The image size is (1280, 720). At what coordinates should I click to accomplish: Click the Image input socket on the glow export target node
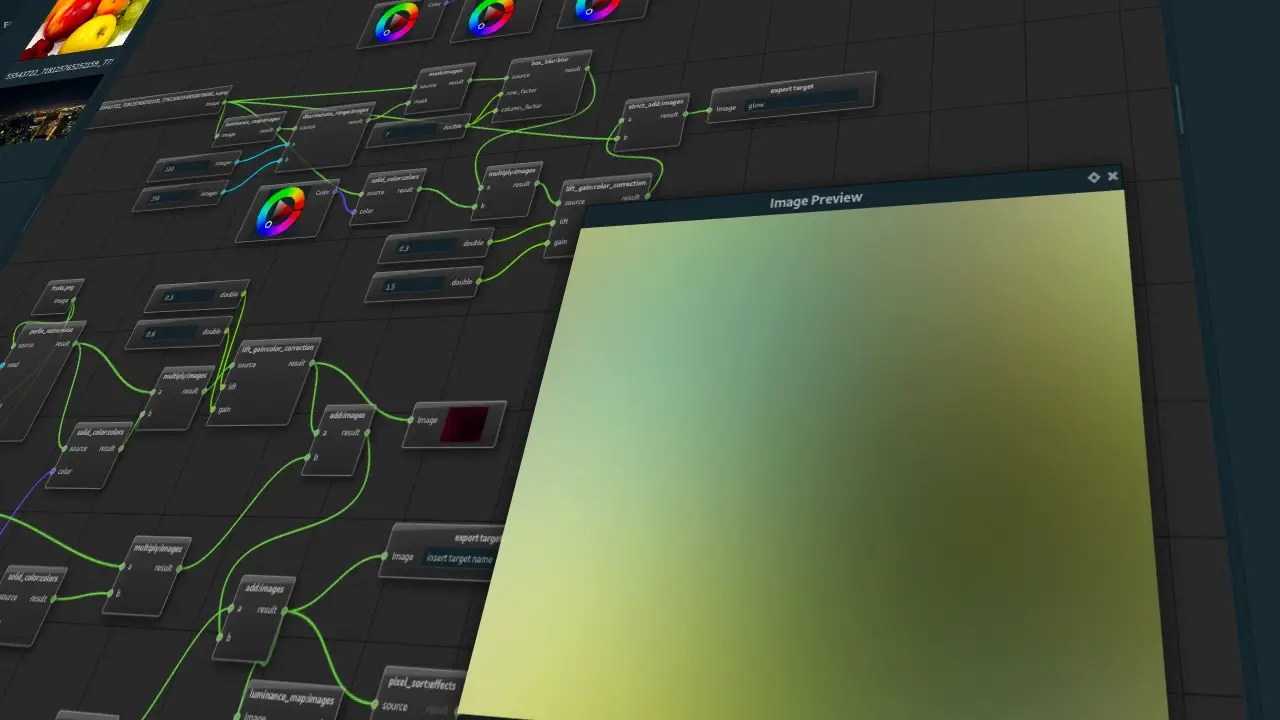click(709, 110)
